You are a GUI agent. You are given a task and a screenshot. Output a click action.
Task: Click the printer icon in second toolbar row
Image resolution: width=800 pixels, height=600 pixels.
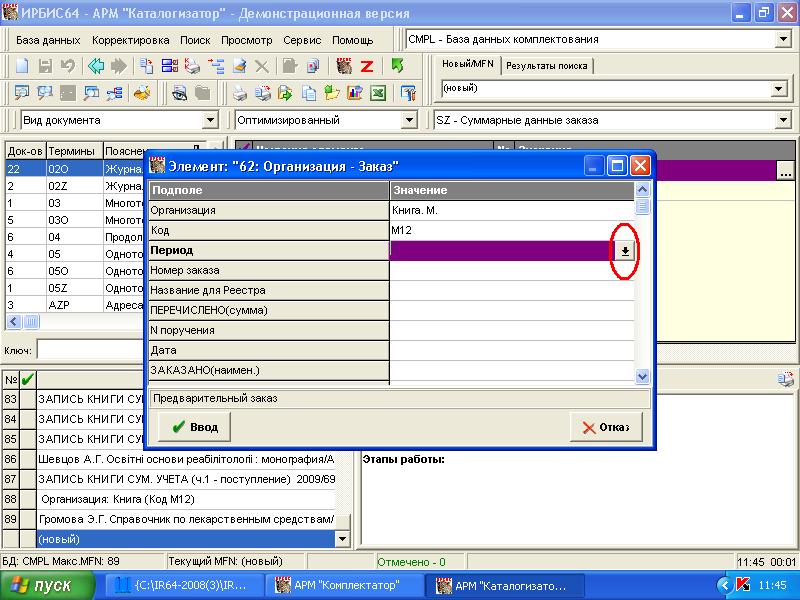click(x=240, y=93)
